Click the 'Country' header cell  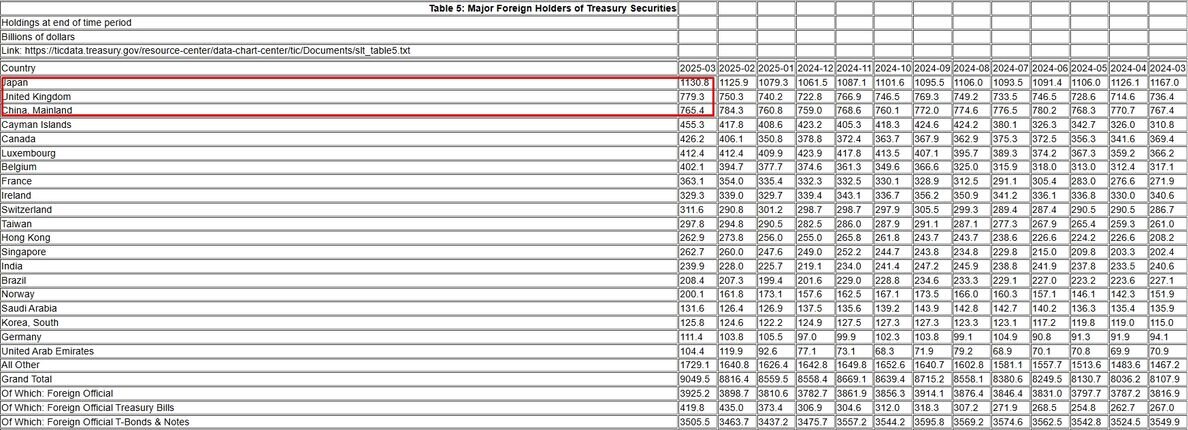[339, 68]
